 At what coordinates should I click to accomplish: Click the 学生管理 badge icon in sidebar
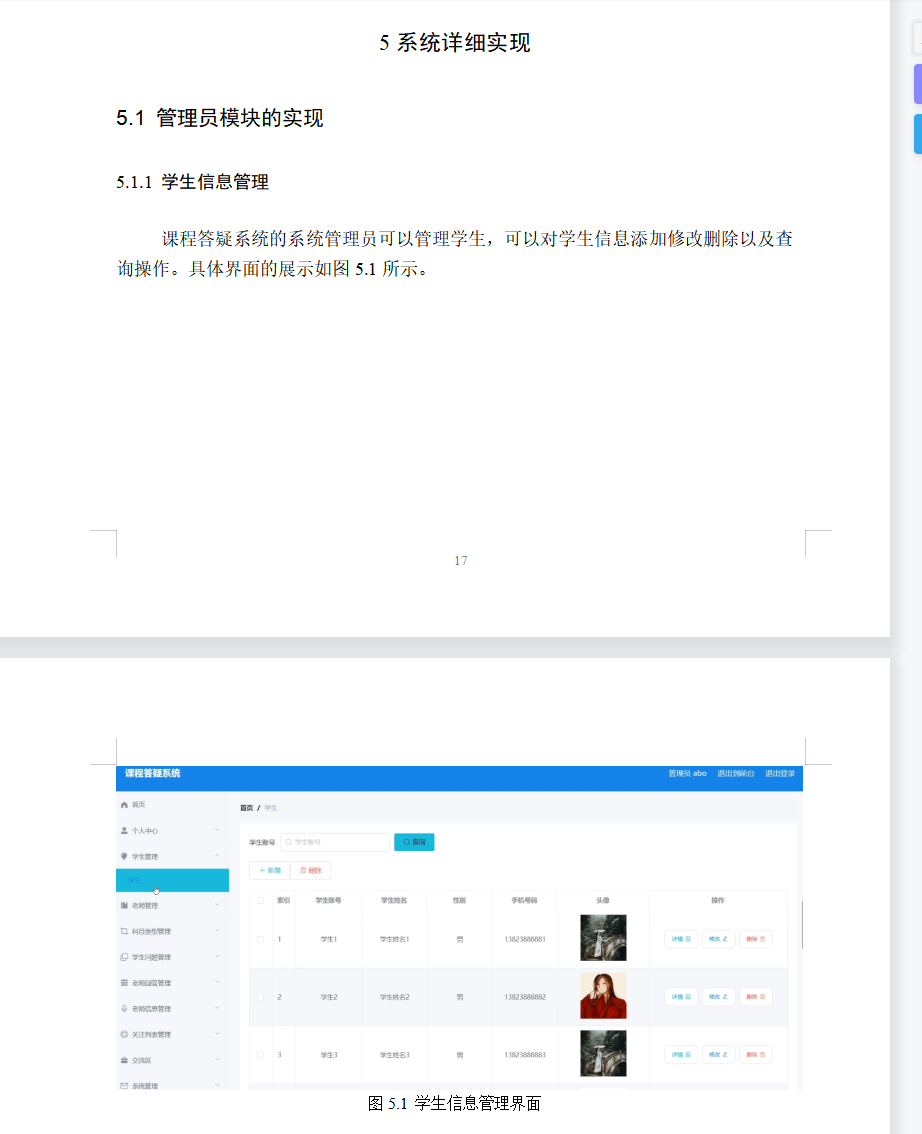point(124,854)
